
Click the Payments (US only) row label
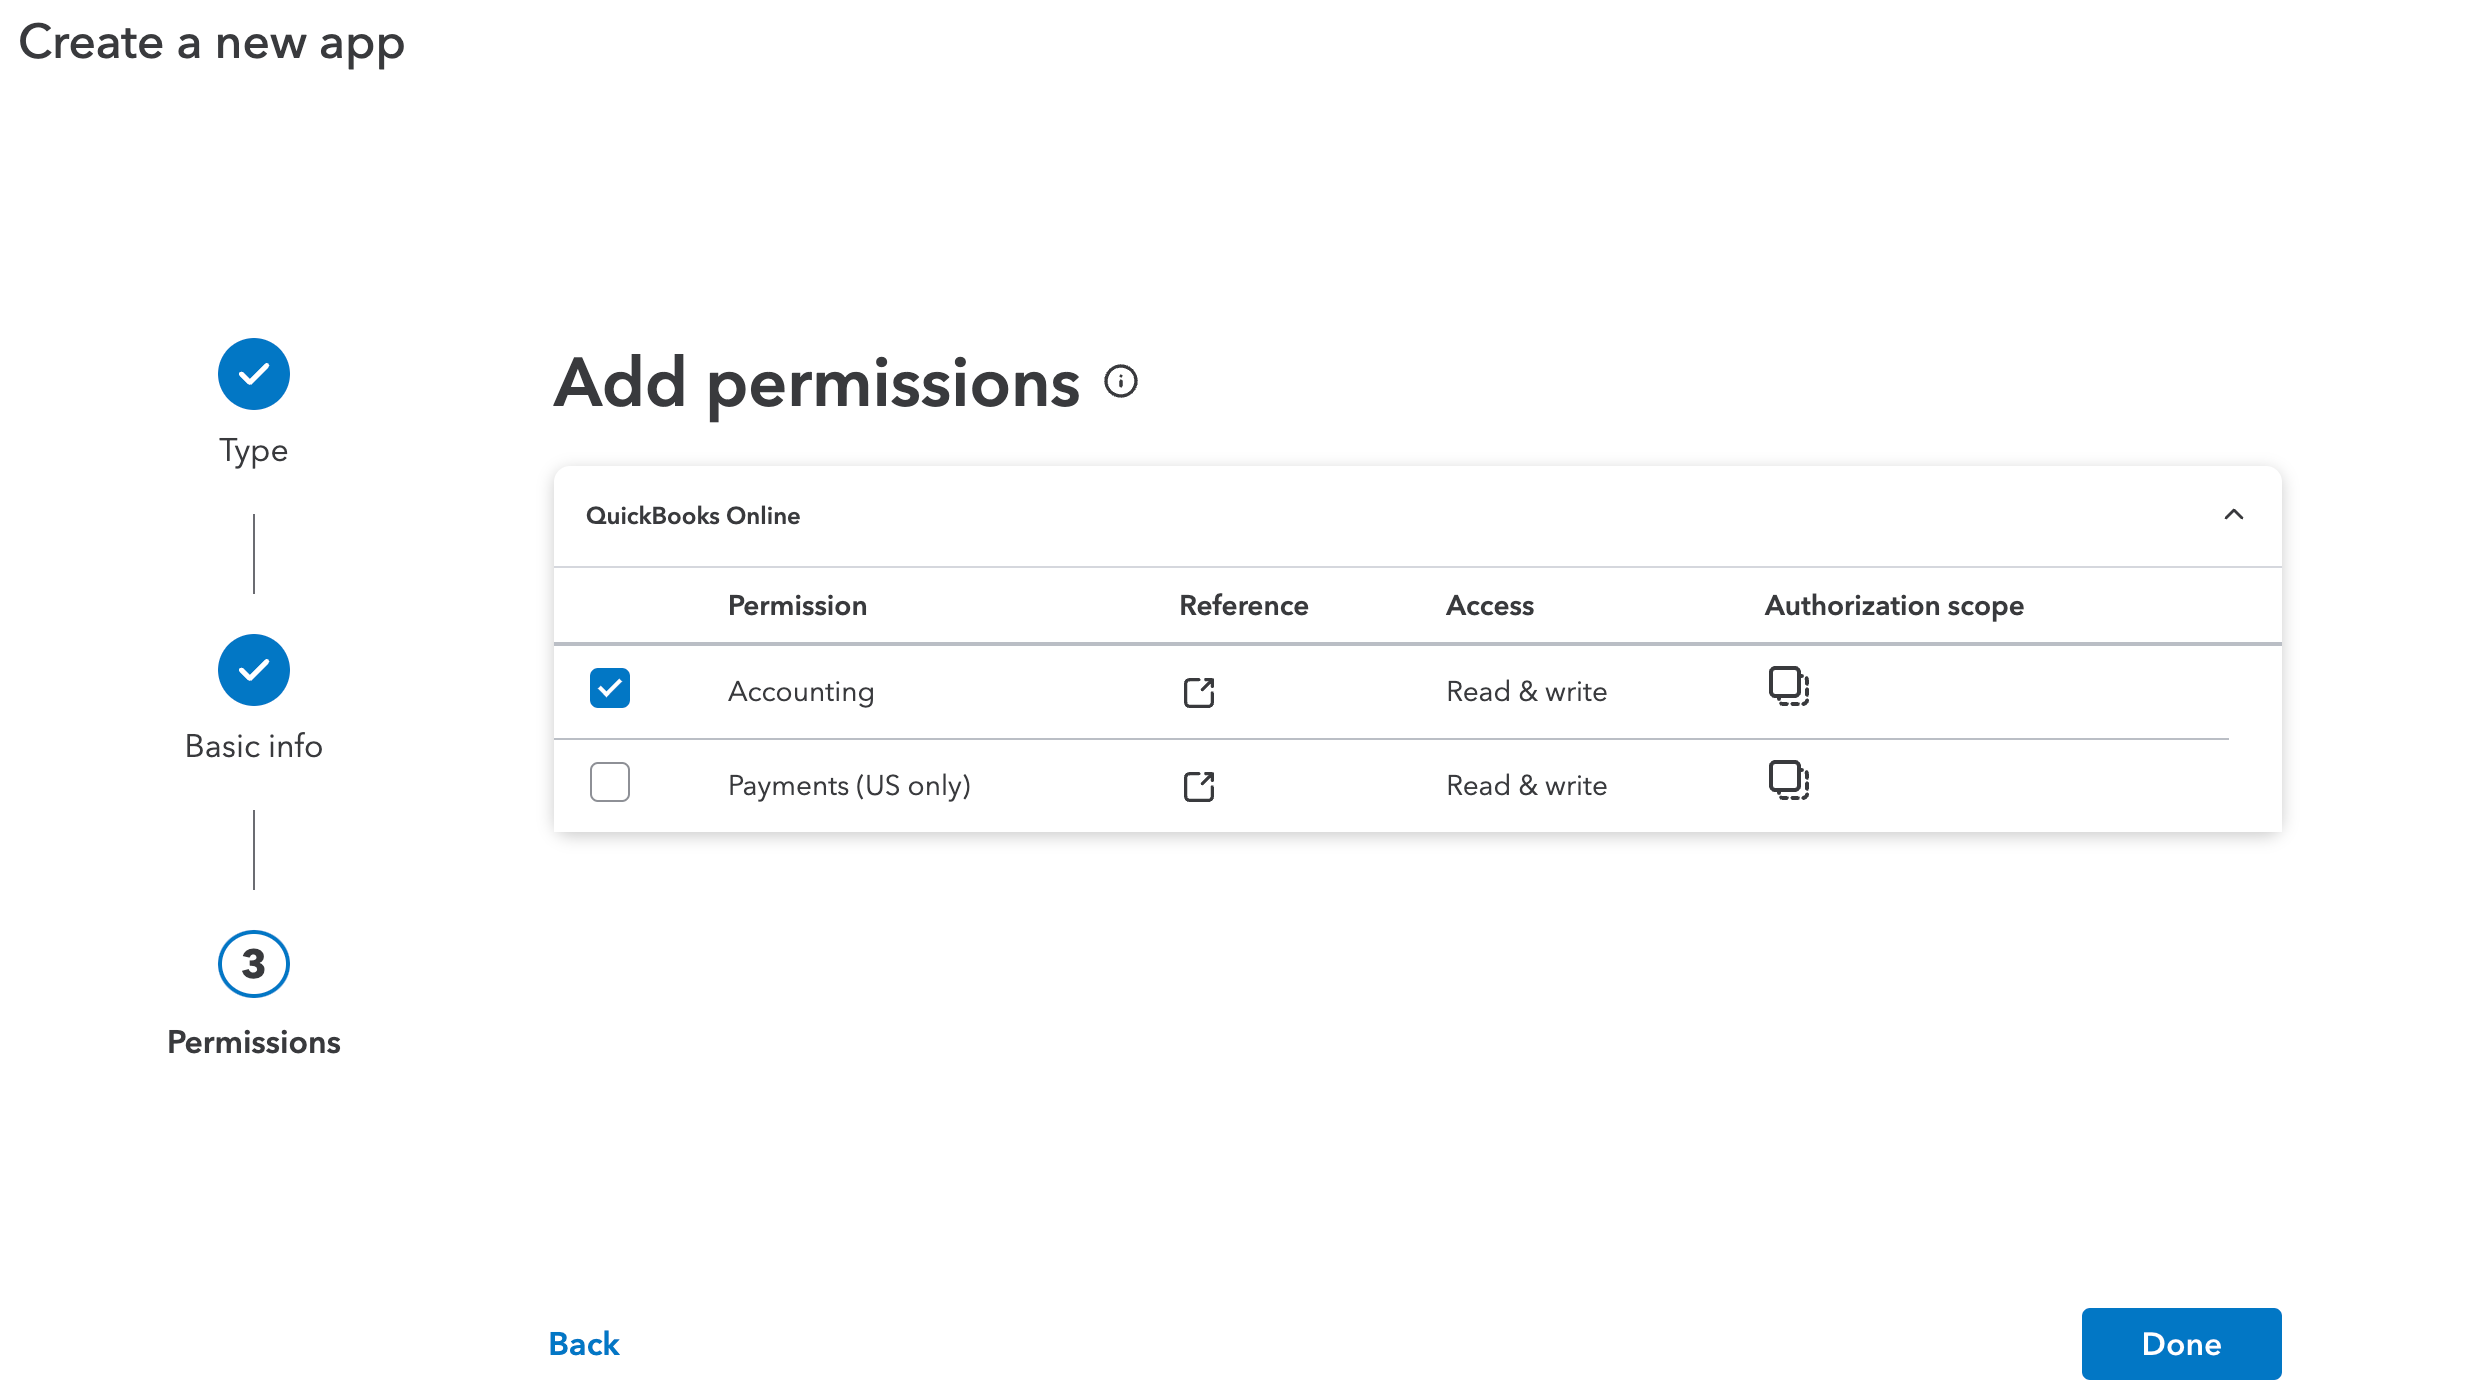[849, 786]
